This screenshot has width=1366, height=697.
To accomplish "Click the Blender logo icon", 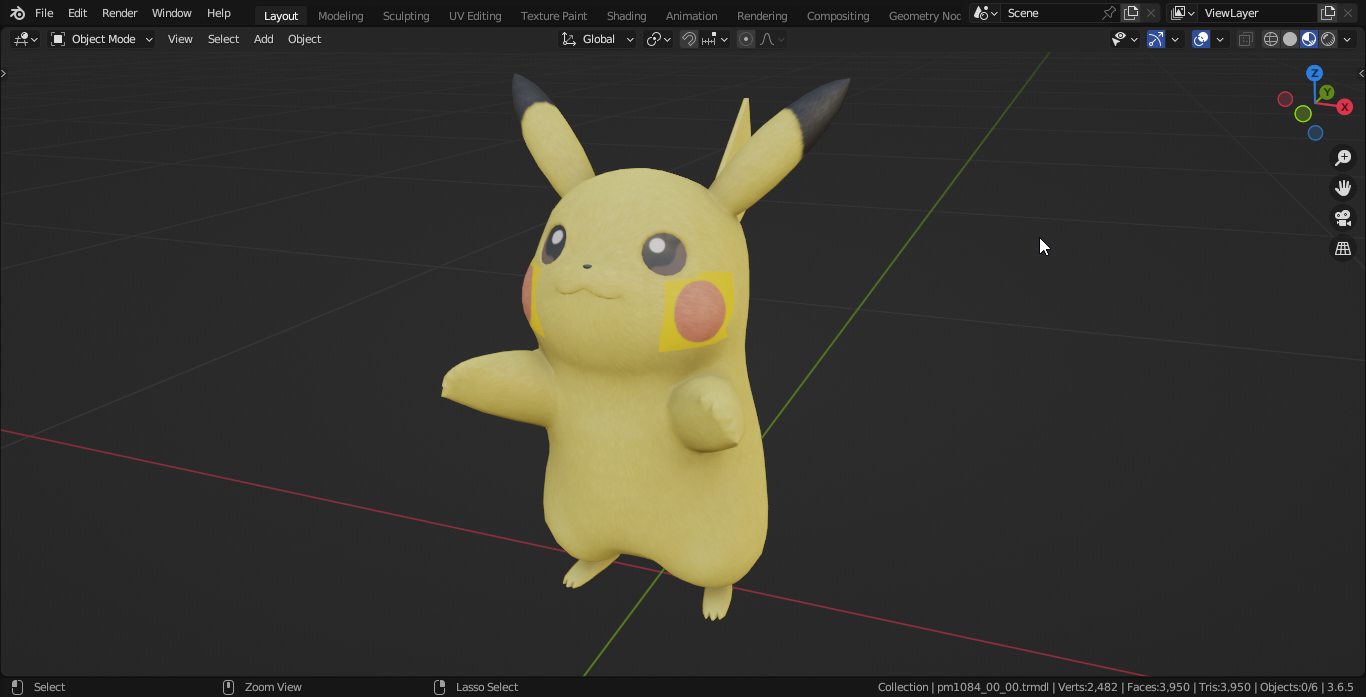I will [x=17, y=13].
